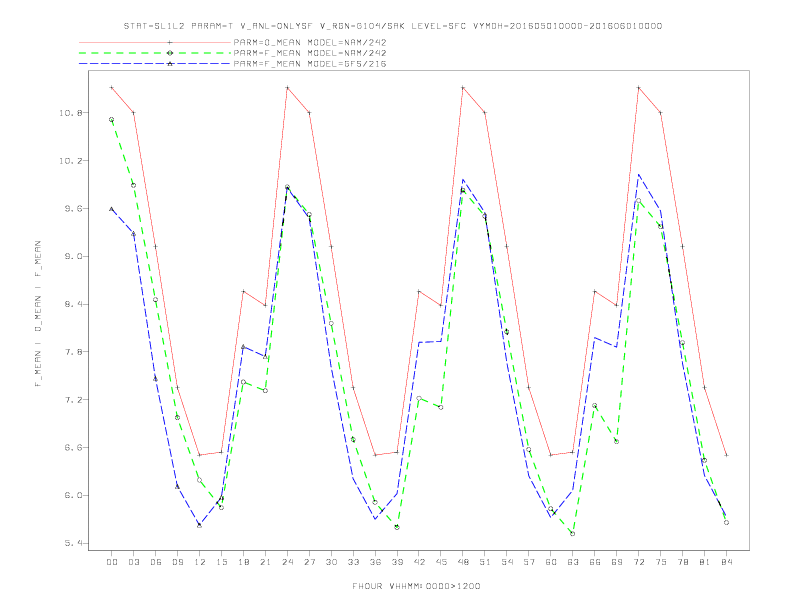Select legend entry PARM=O_MEAN MODEL=NAM/242
Viewport: 792px width, 612px height.
pos(310,42)
